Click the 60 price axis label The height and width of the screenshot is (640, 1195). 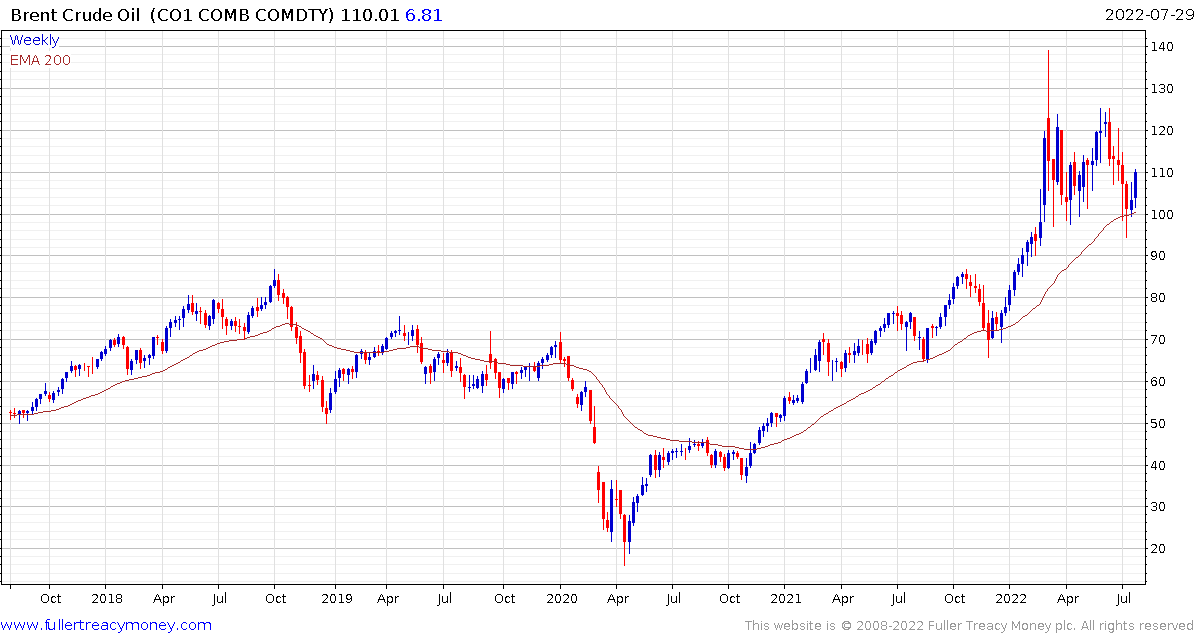pos(1159,382)
